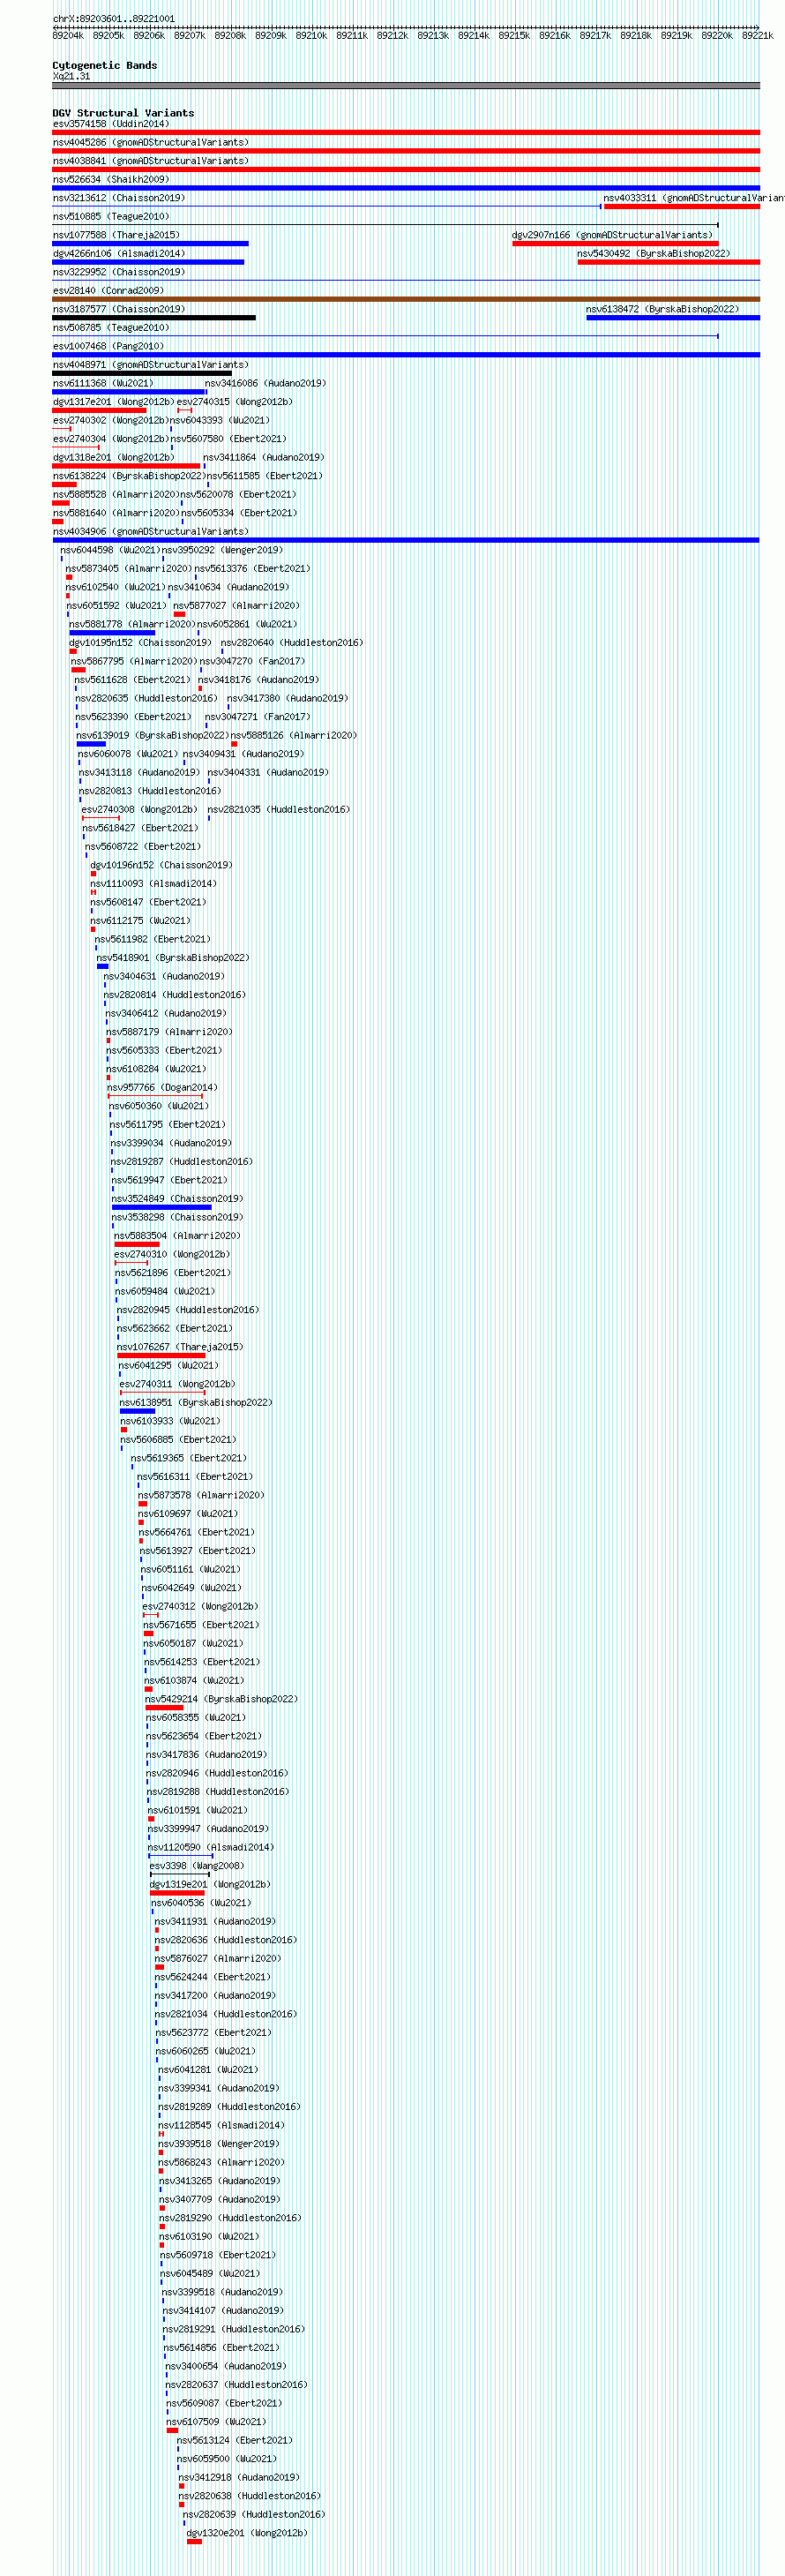Click the chrX:89203601..89221001 region label
Viewport: 785px width, 2576px height.
point(113,18)
